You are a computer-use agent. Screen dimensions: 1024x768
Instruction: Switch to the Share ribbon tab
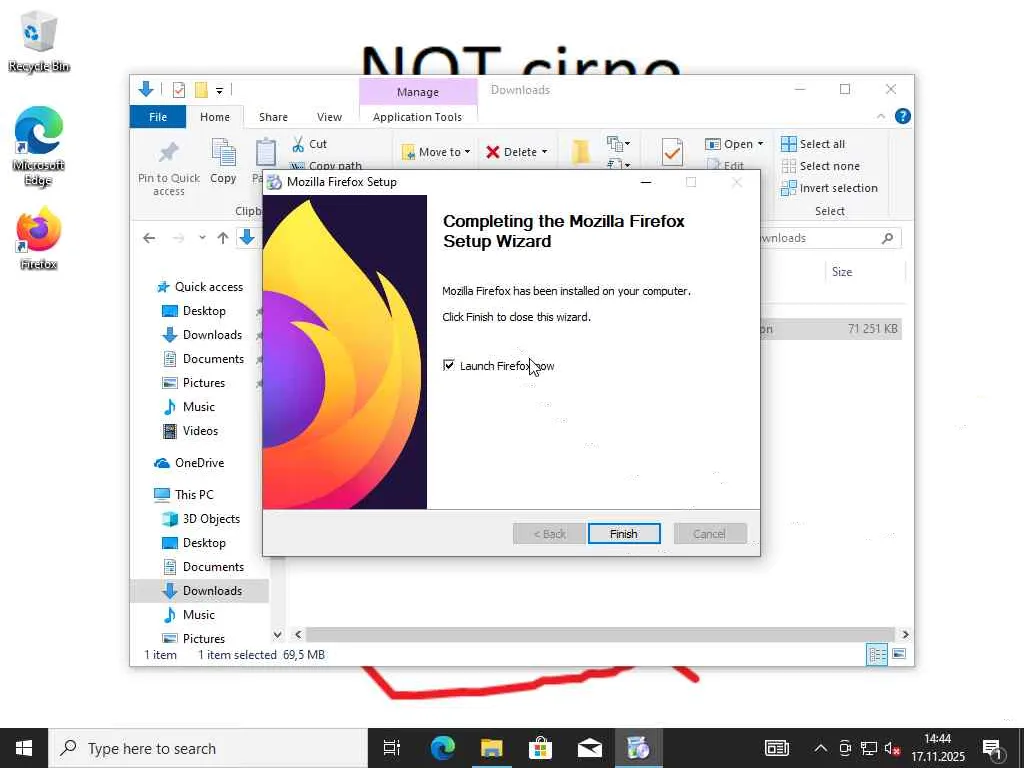[273, 117]
